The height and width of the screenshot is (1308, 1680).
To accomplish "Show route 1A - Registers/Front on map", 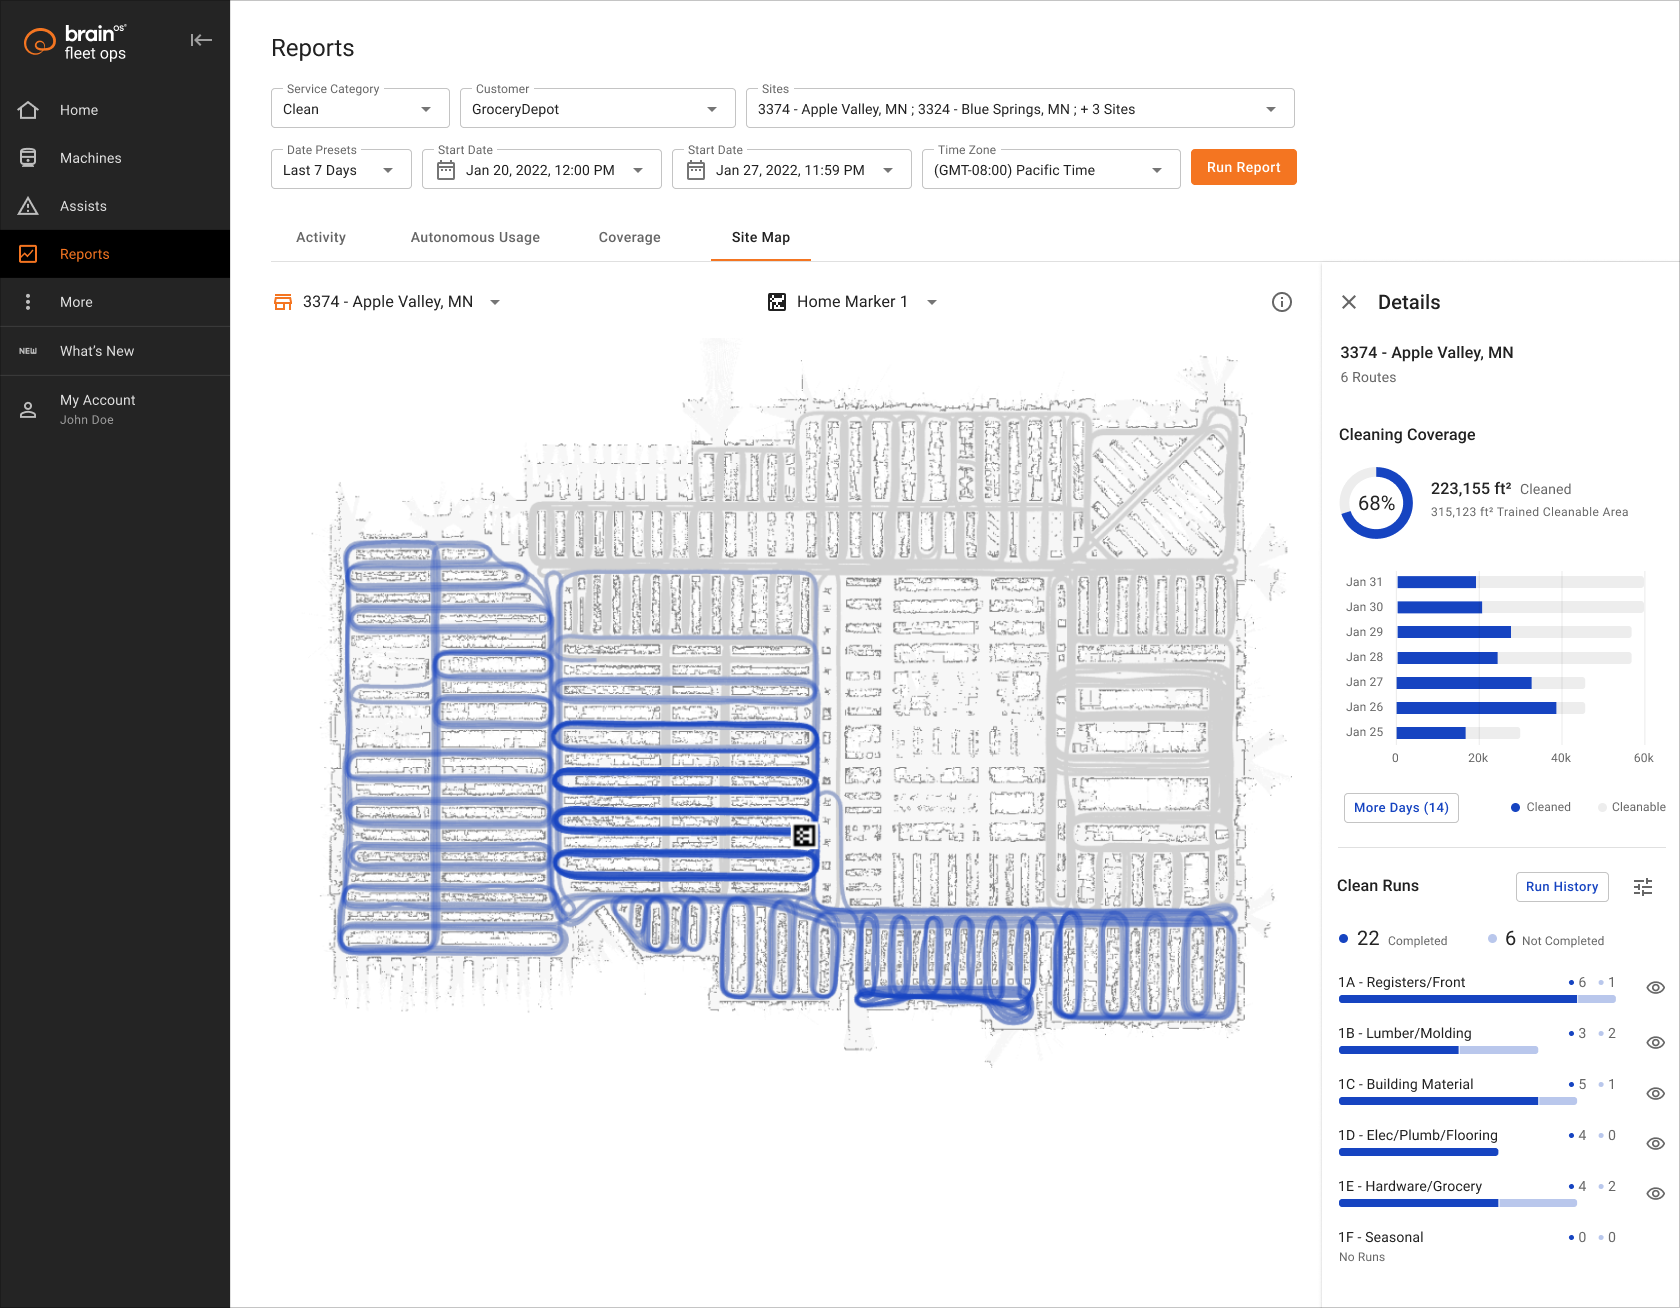I will click(x=1655, y=987).
